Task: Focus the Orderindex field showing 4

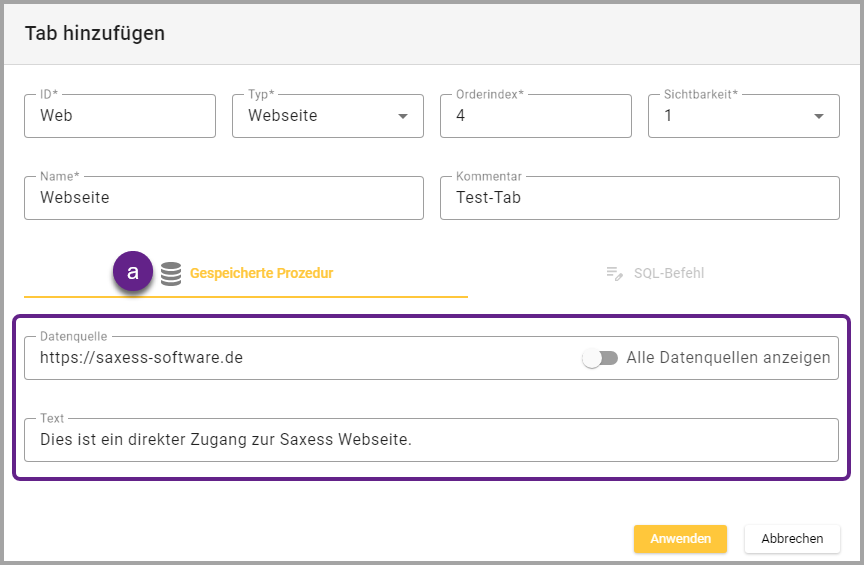Action: click(x=536, y=116)
